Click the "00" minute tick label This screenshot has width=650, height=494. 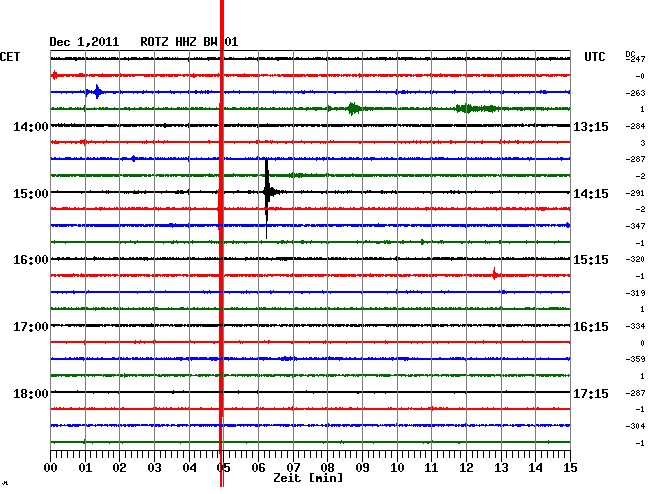(51, 468)
